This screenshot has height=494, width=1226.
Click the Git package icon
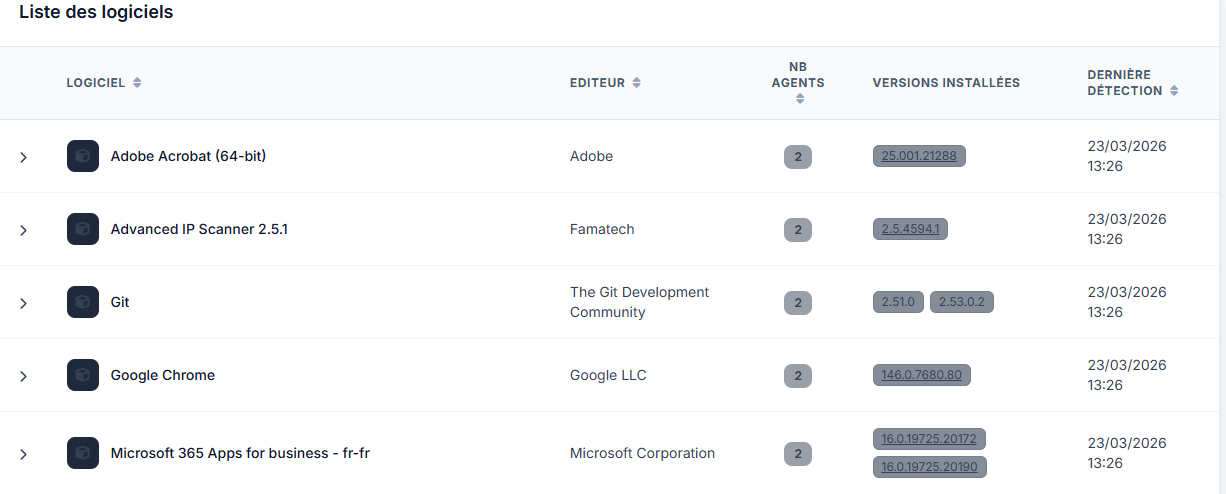click(83, 302)
